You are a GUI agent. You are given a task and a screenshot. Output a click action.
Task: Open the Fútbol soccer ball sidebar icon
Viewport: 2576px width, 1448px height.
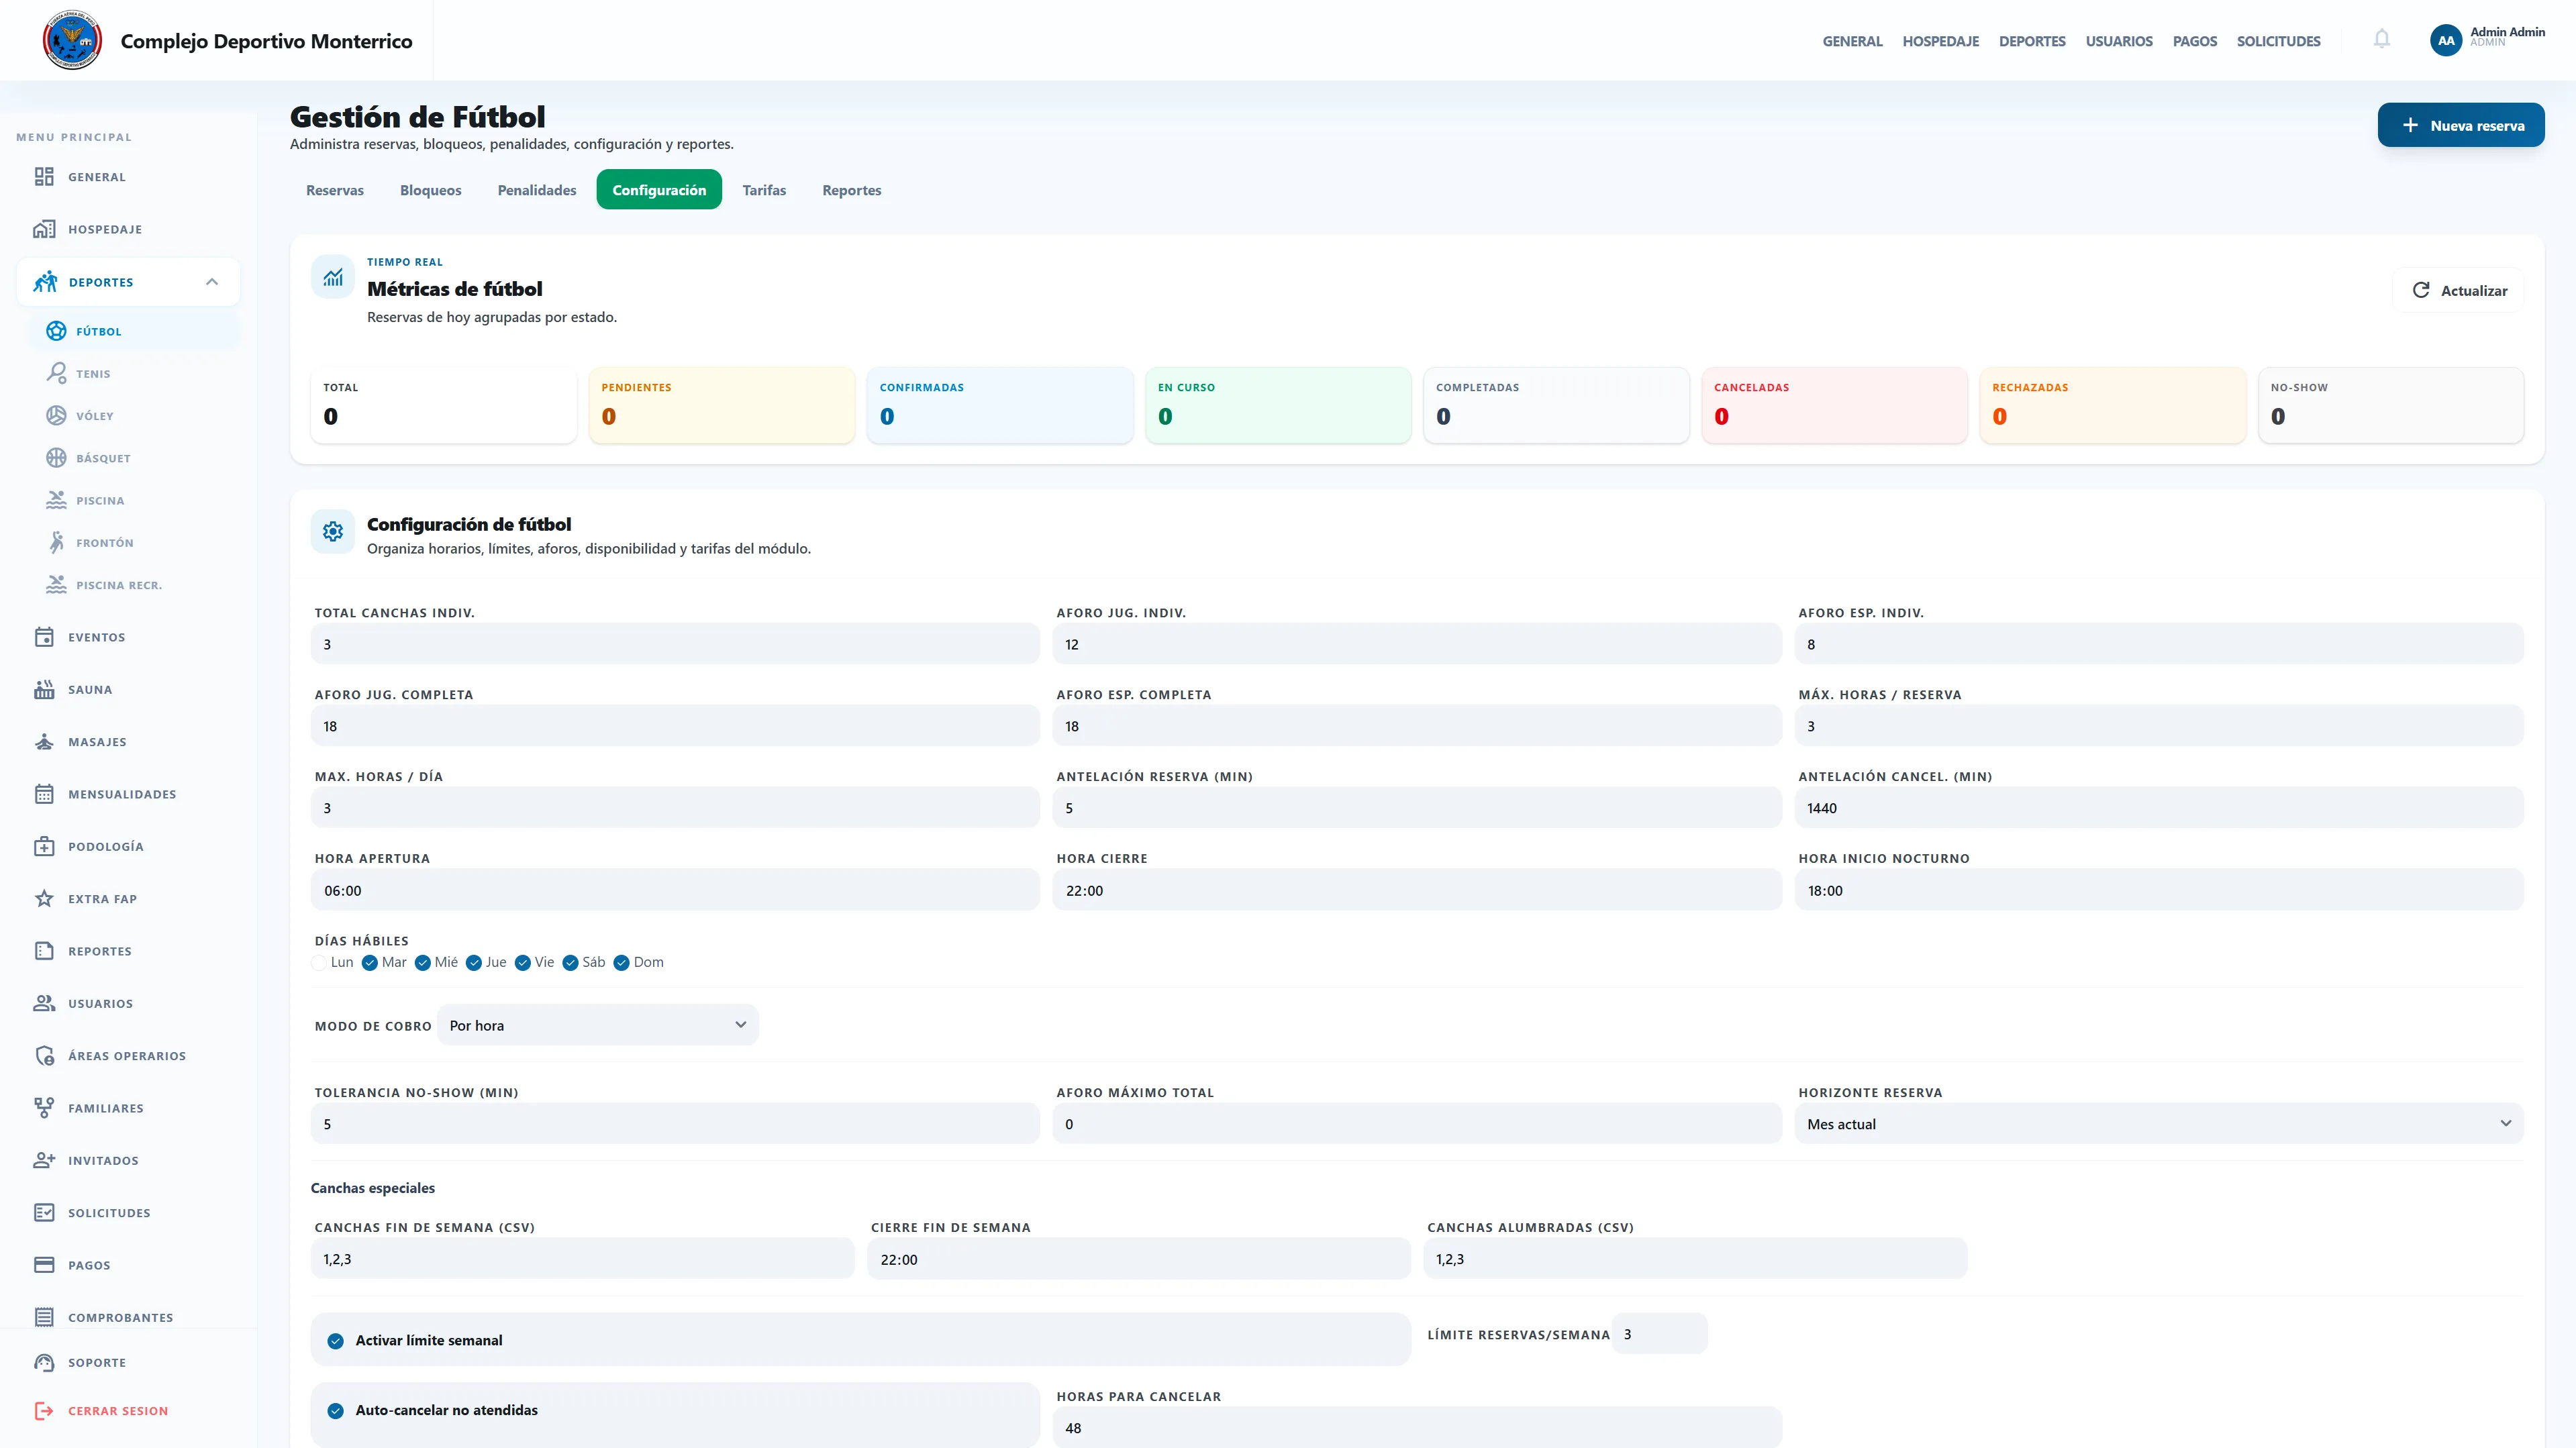57,331
